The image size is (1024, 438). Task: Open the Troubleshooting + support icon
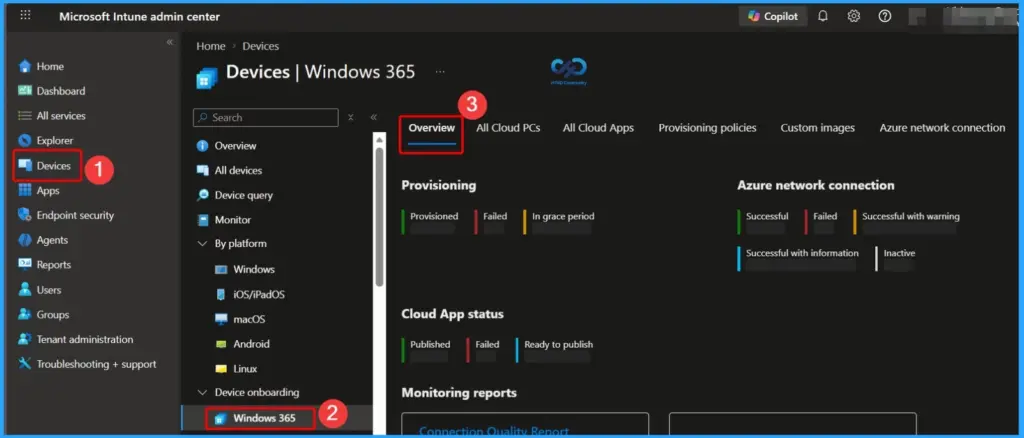25,364
